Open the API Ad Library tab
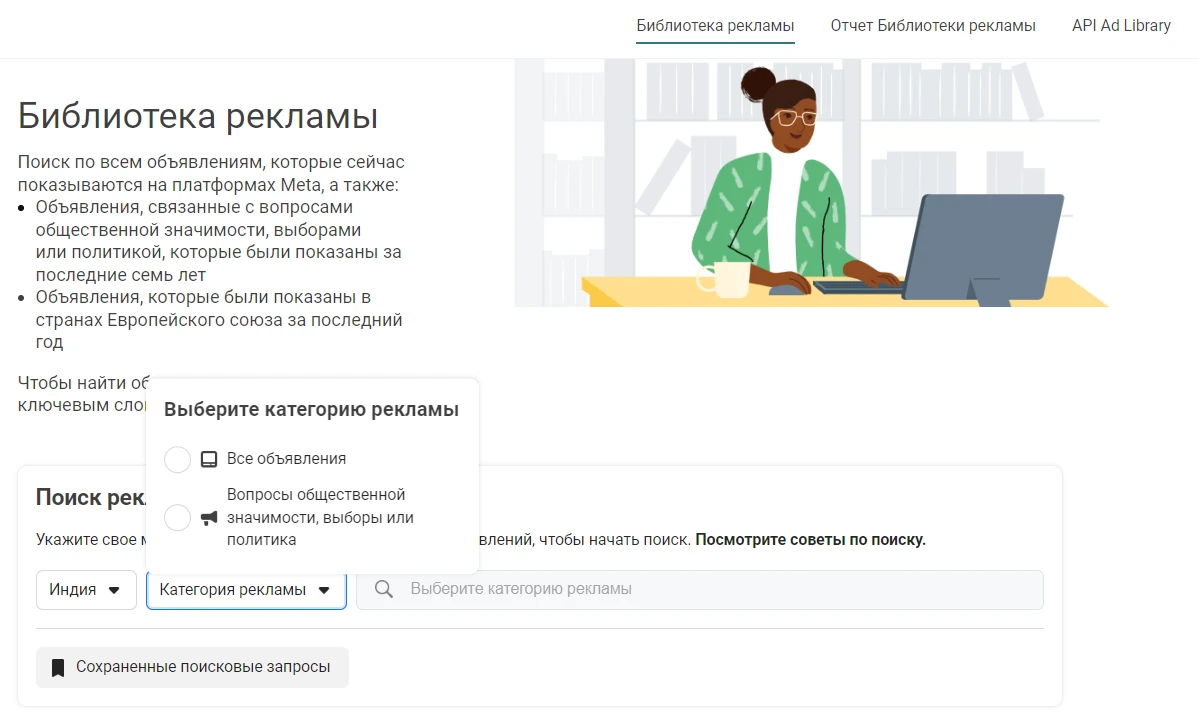The image size is (1199, 713). coord(1121,26)
